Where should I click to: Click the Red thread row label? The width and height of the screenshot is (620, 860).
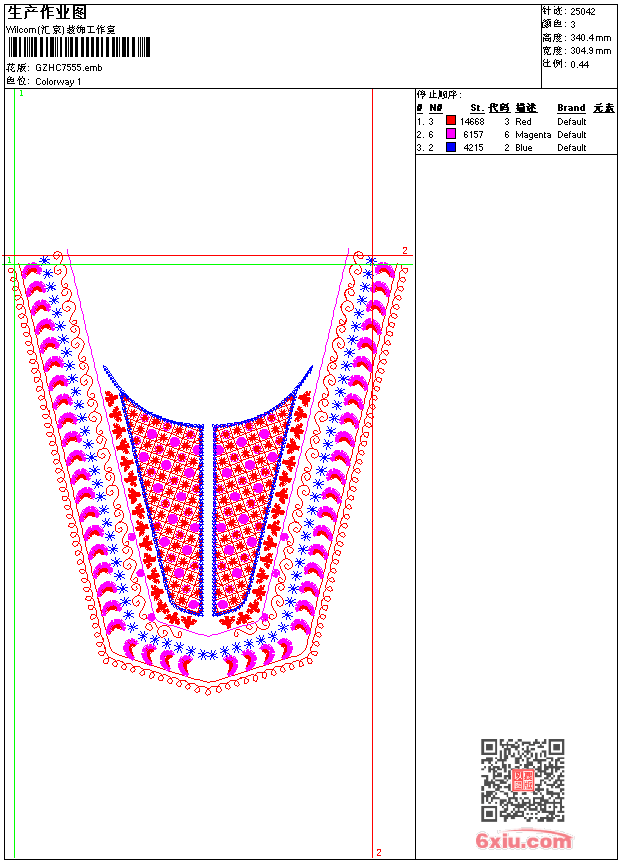pyautogui.click(x=523, y=121)
